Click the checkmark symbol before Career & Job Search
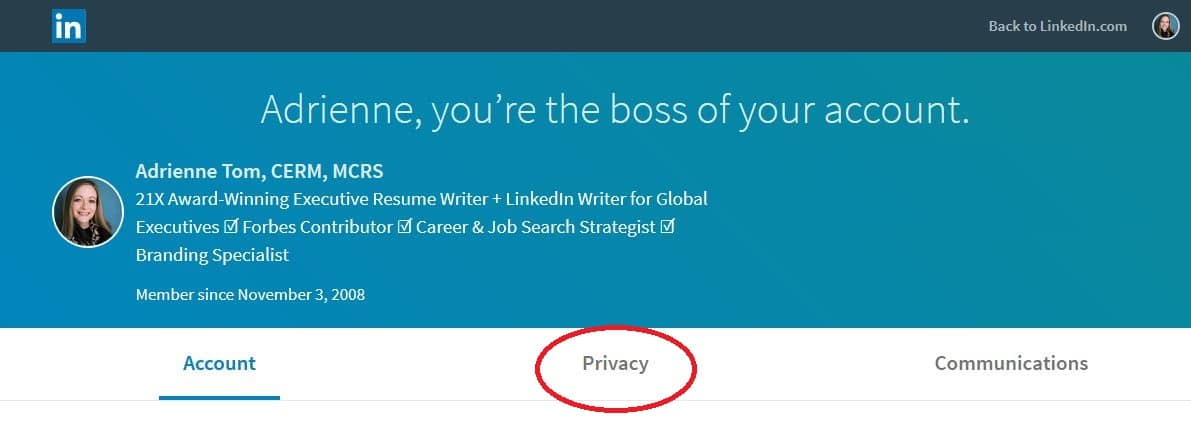This screenshot has height=421, width=1191. [x=404, y=227]
